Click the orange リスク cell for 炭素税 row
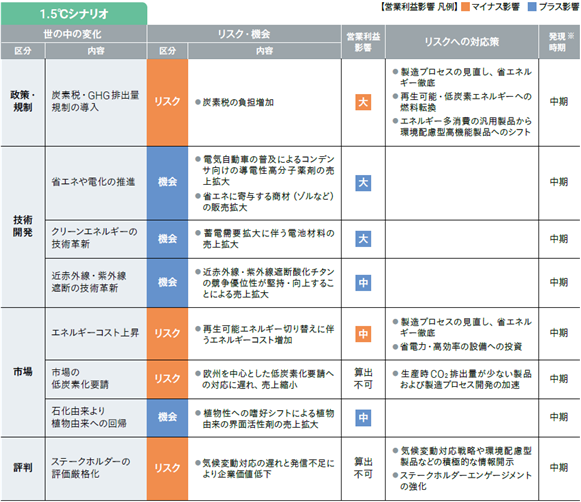 (x=167, y=102)
